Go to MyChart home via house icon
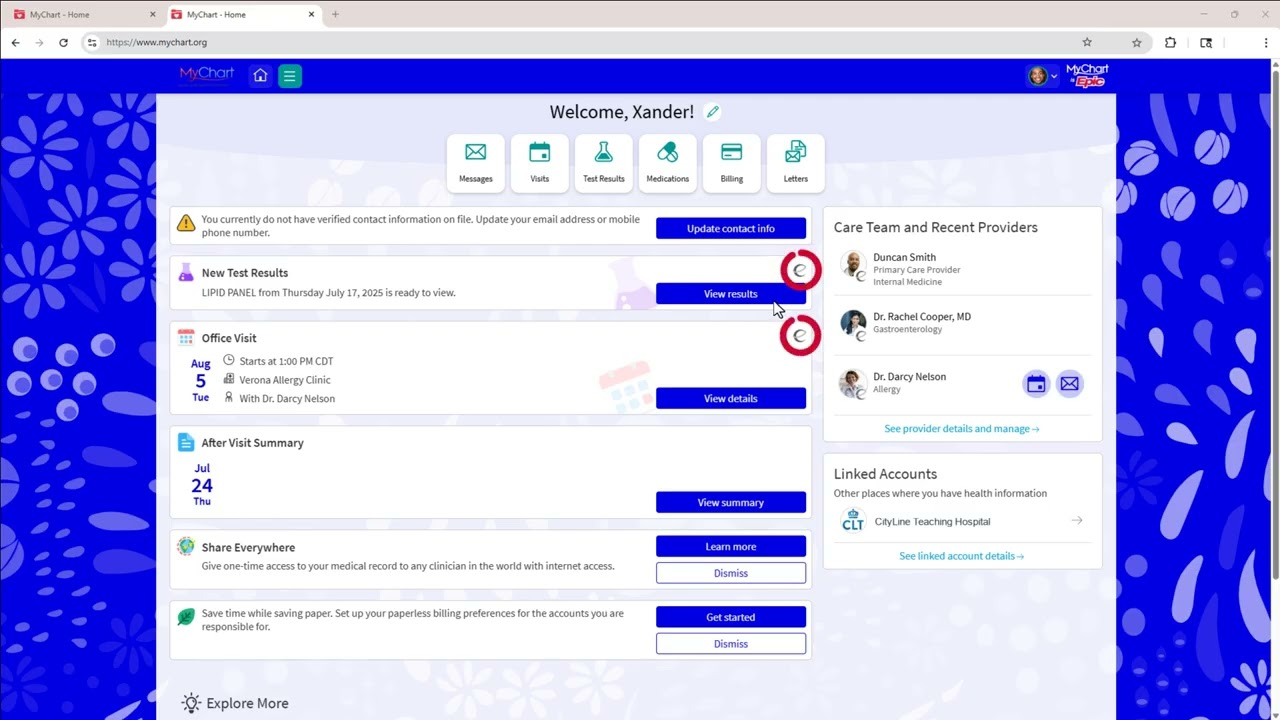This screenshot has width=1280, height=720. pyautogui.click(x=260, y=76)
